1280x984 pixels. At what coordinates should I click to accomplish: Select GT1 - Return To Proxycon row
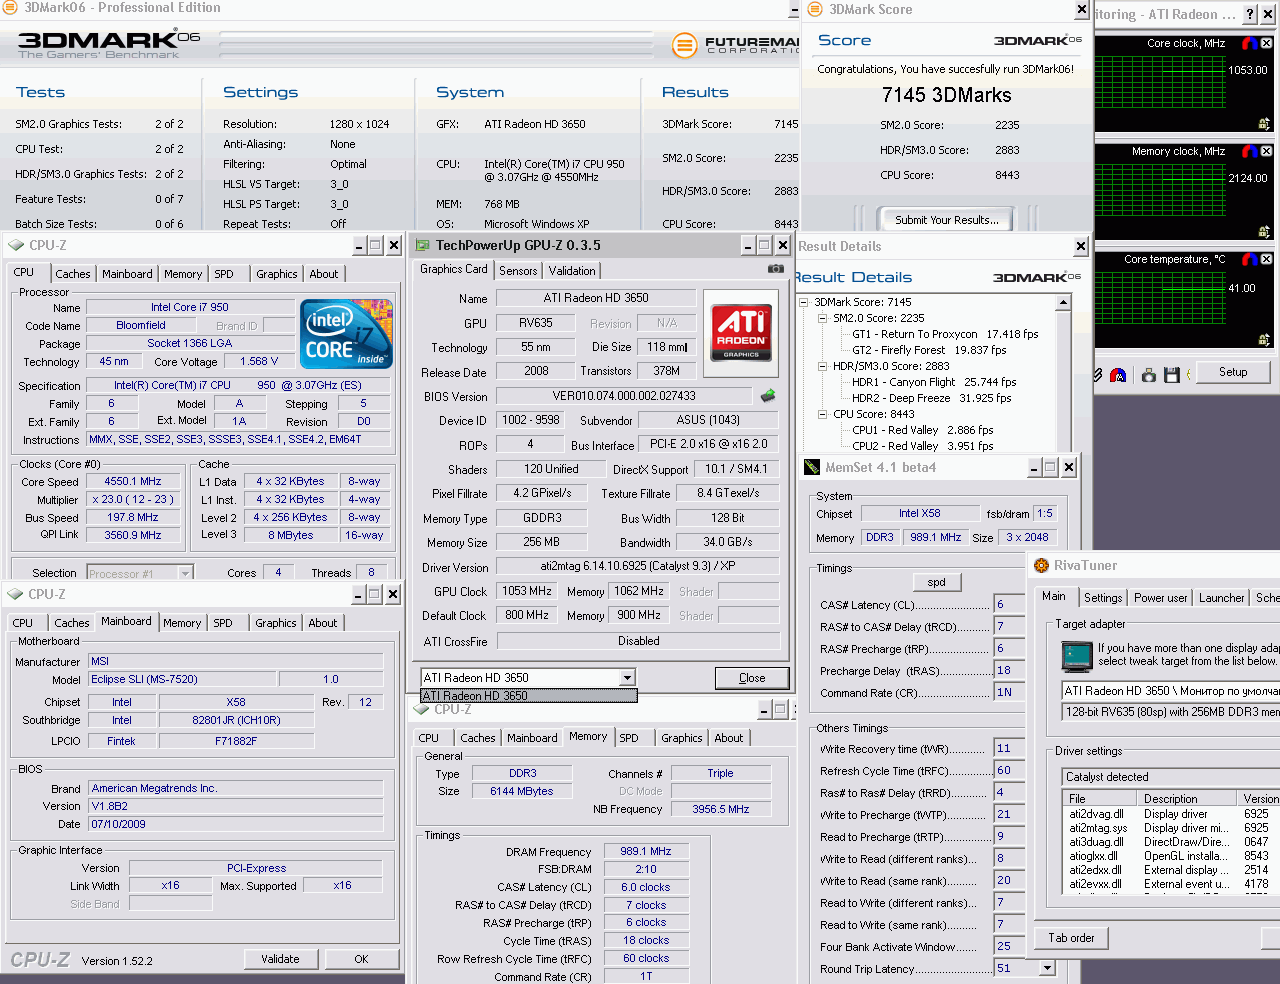pos(945,334)
